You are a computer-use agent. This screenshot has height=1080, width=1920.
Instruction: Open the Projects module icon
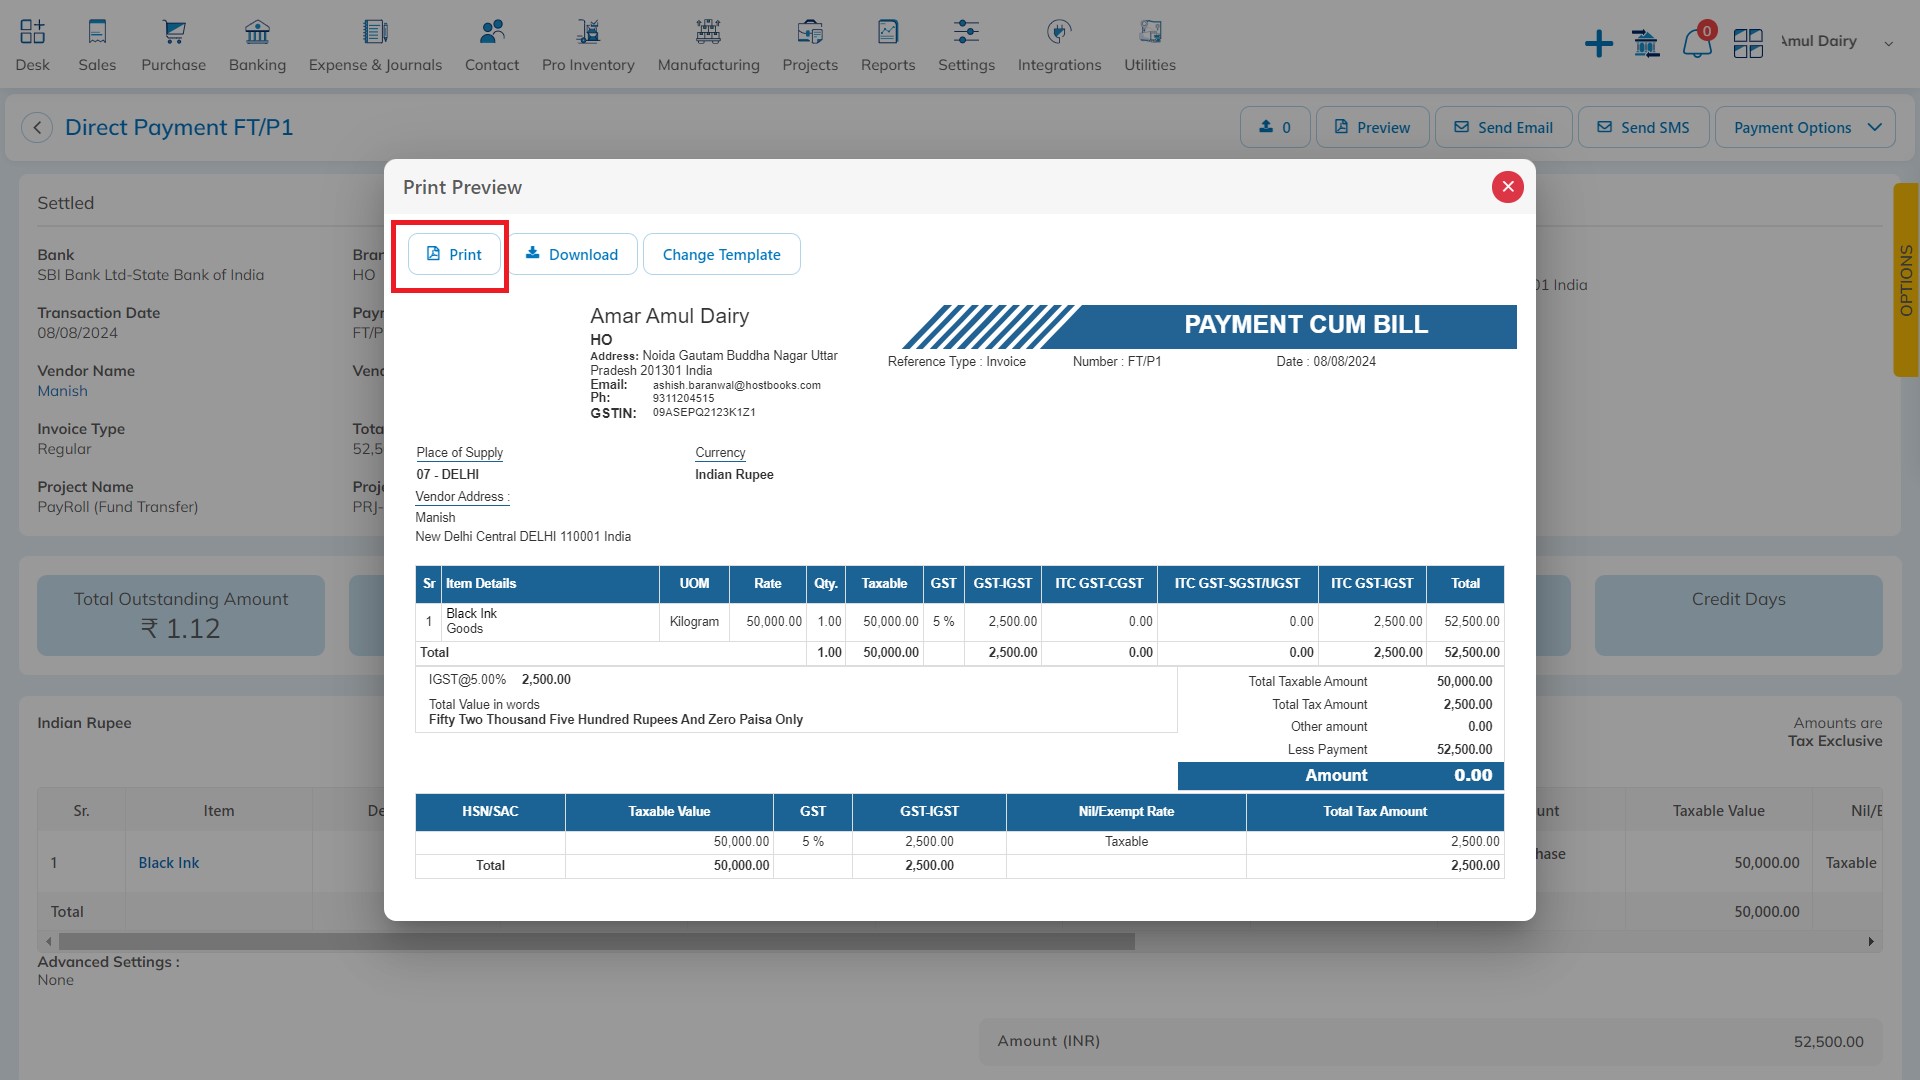pyautogui.click(x=810, y=32)
